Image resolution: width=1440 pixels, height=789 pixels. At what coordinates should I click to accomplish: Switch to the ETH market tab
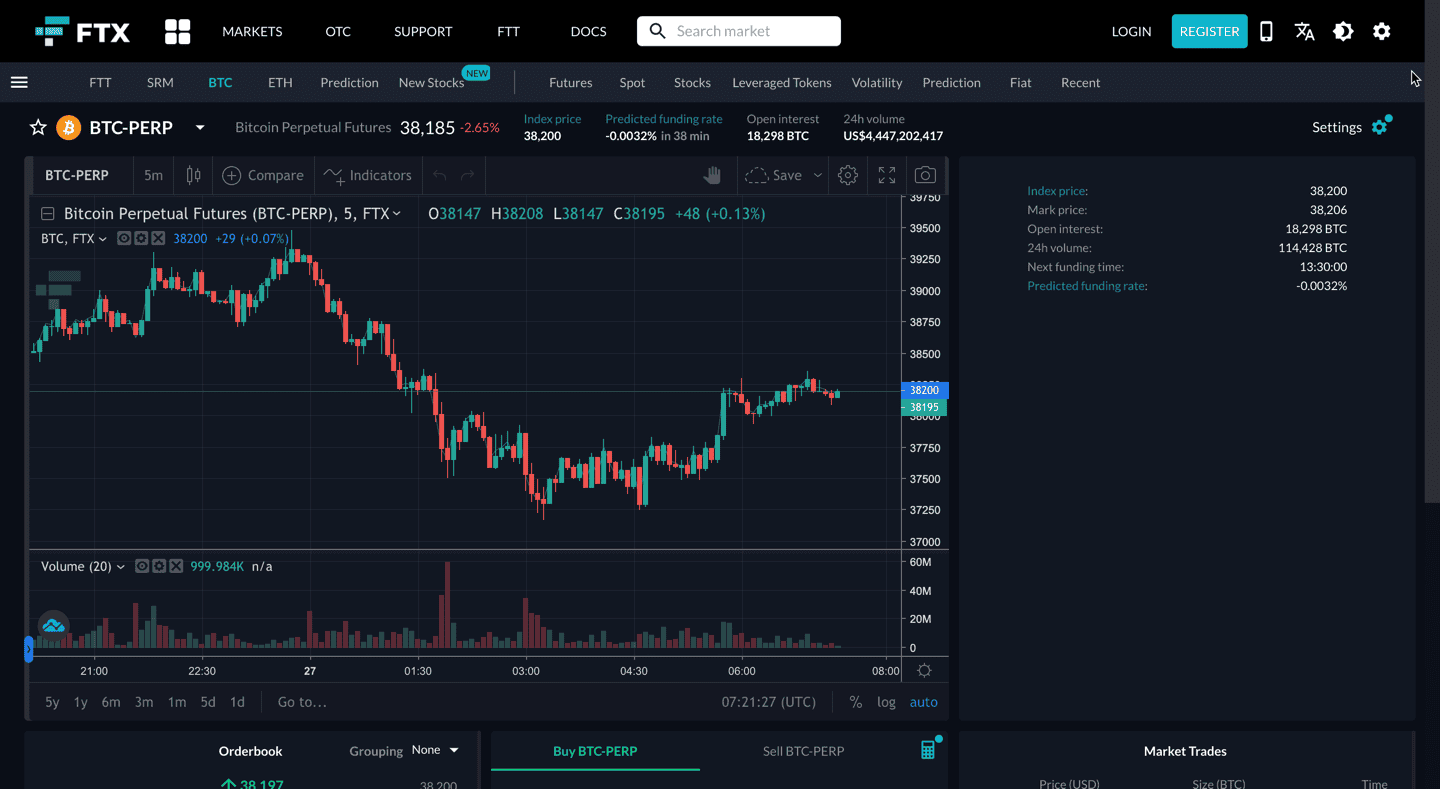point(280,82)
